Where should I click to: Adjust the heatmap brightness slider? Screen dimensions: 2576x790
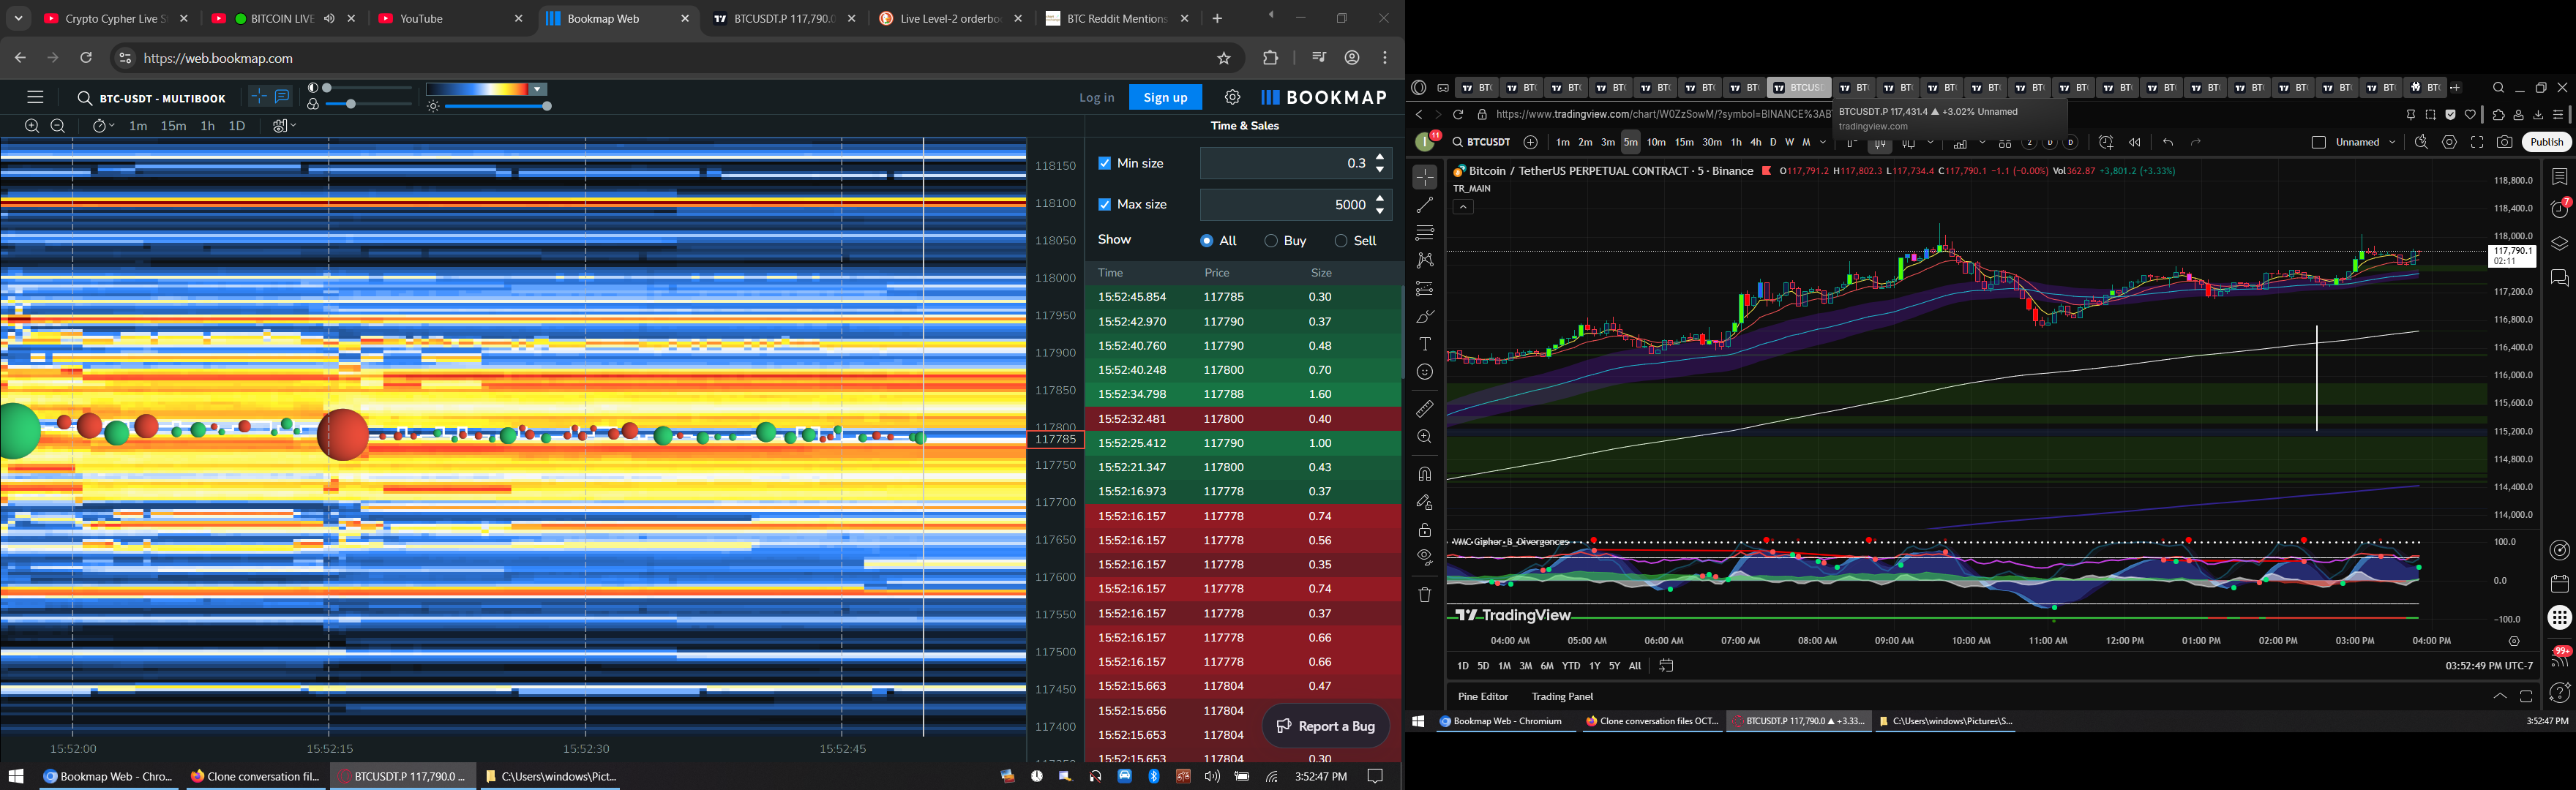pyautogui.click(x=547, y=106)
